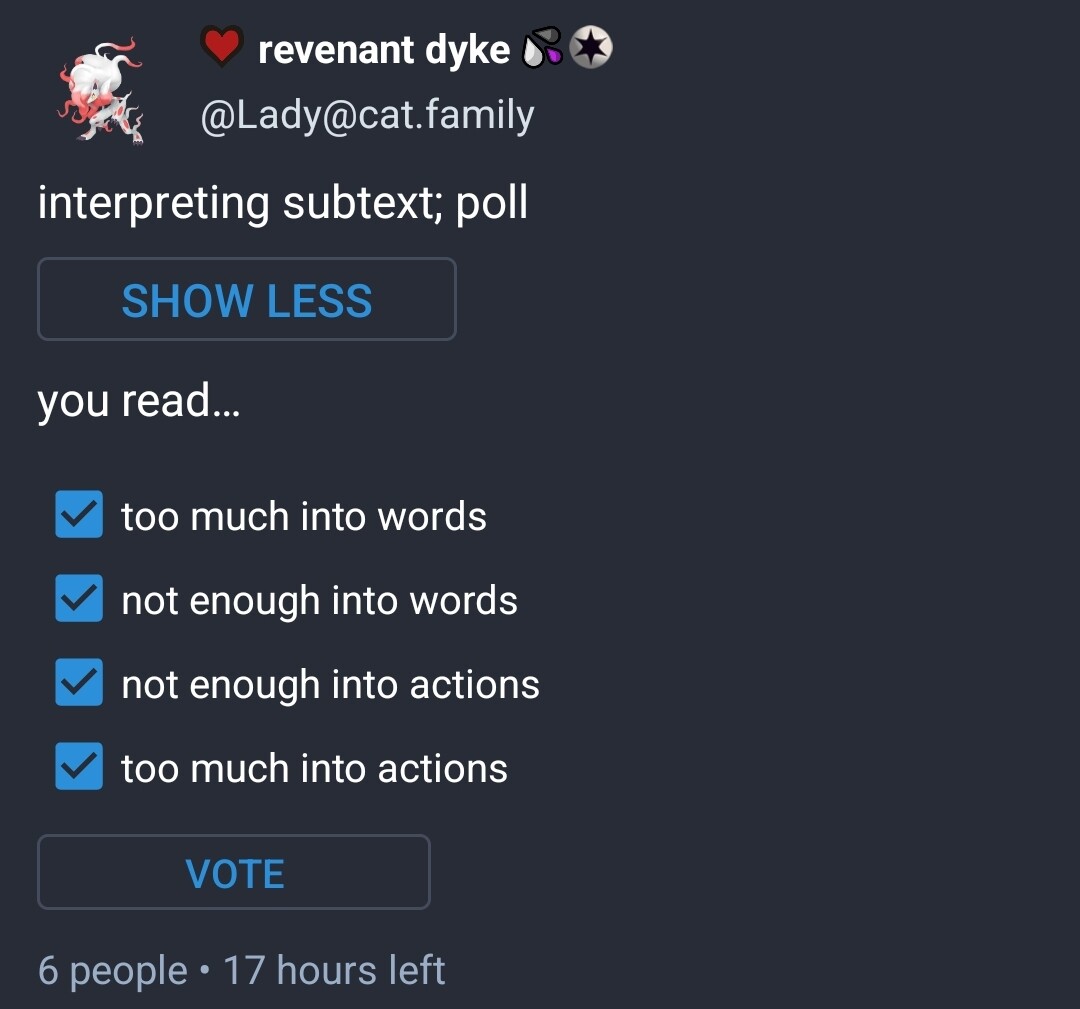Click the "17 hours left" poll timer
The height and width of the screenshot is (1009, 1080).
pos(334,971)
